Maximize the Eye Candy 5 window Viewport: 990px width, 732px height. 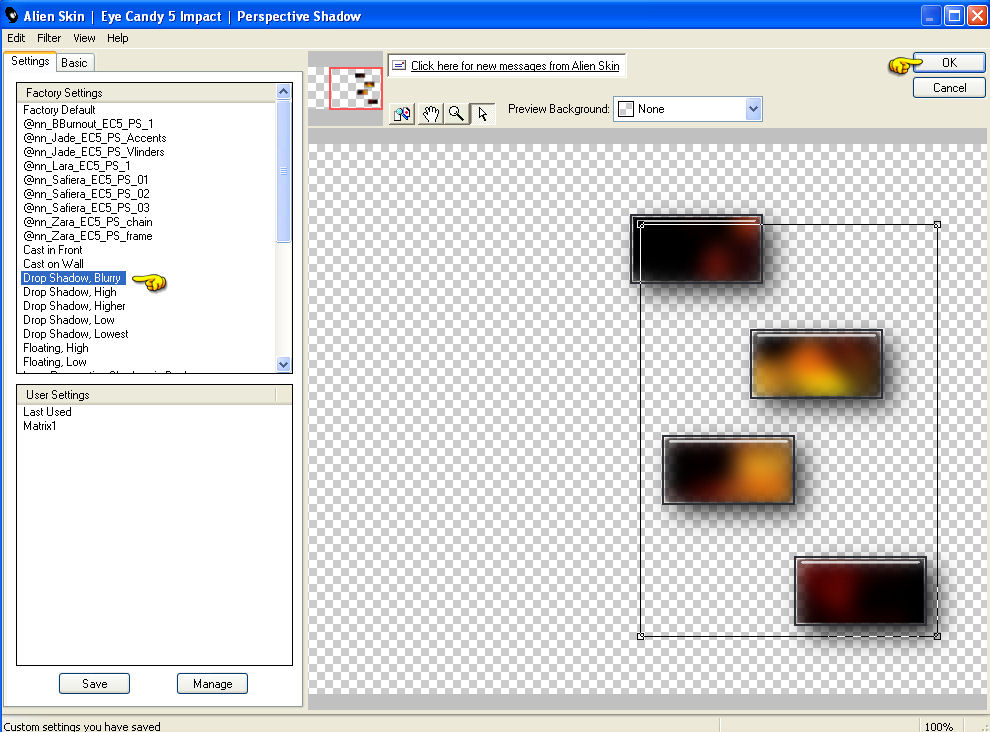(954, 15)
